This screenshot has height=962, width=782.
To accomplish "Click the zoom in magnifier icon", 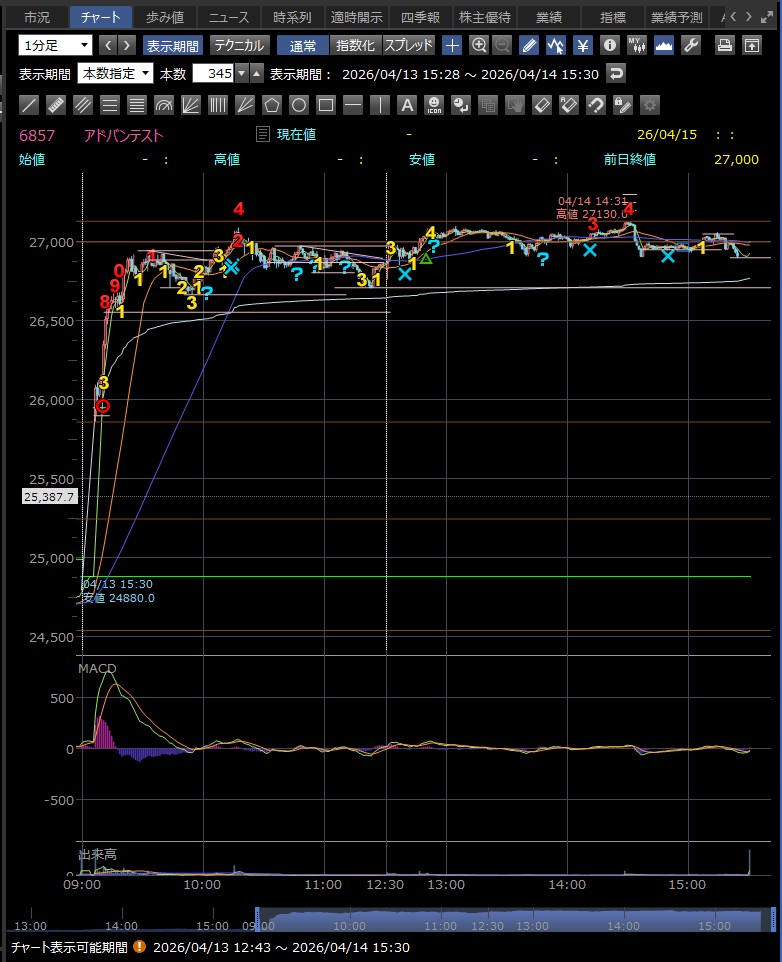I will point(479,45).
